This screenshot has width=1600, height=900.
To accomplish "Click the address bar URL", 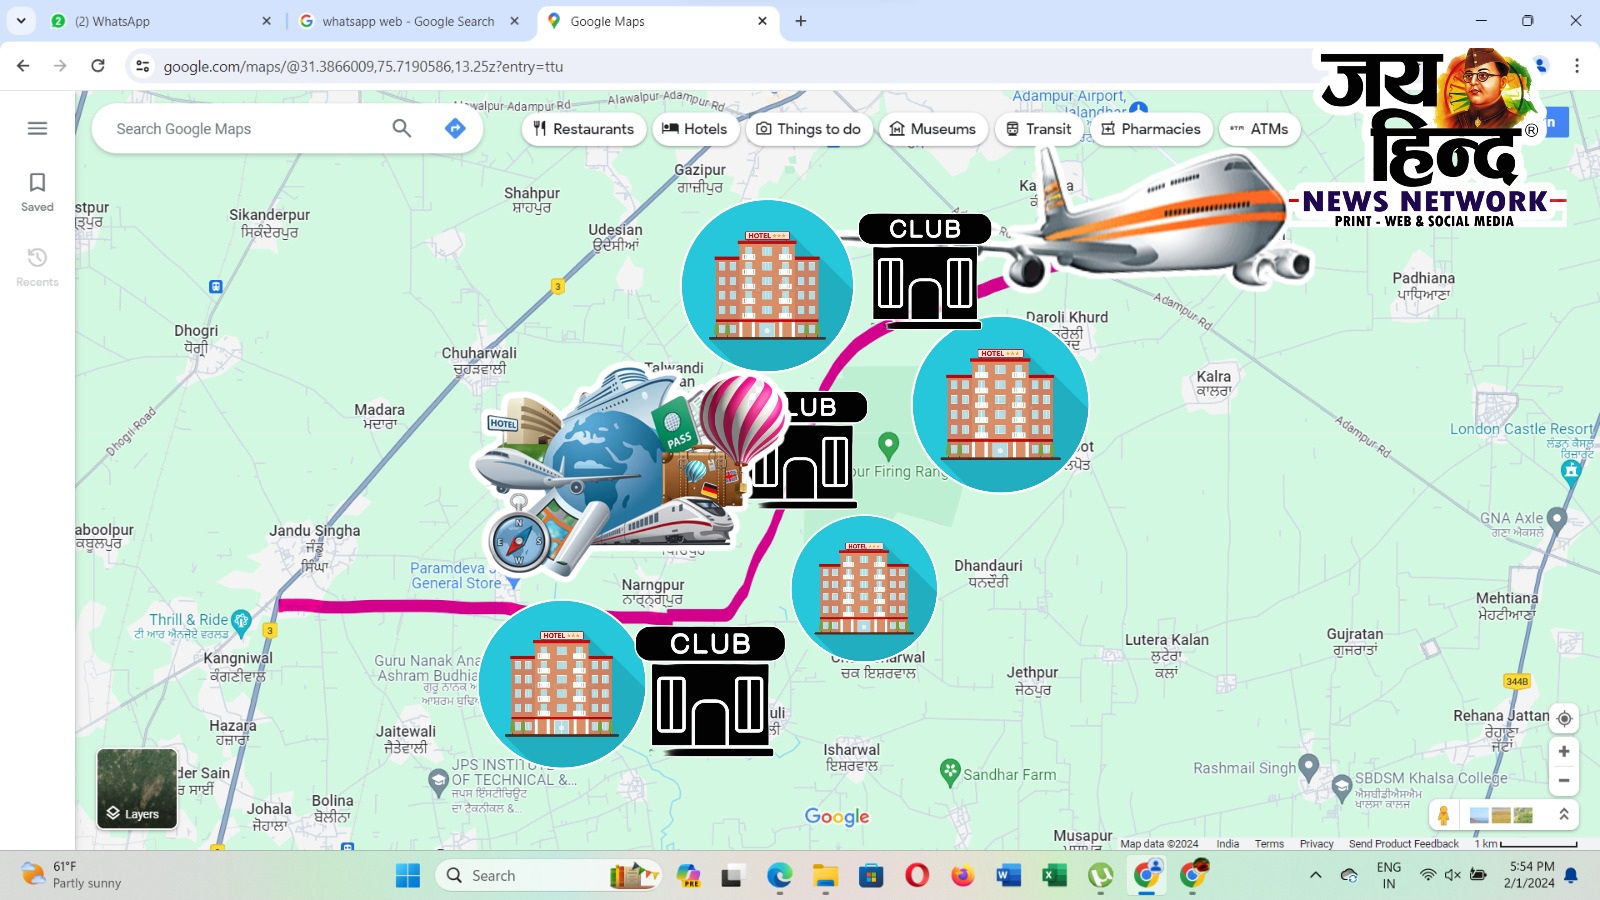I will click(x=363, y=67).
